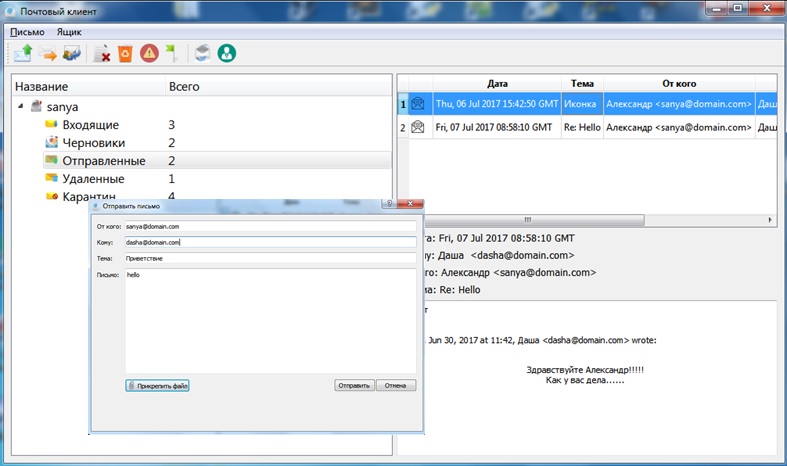Select the message with subject Иконка
The height and width of the screenshot is (466, 787).
pyautogui.click(x=580, y=104)
